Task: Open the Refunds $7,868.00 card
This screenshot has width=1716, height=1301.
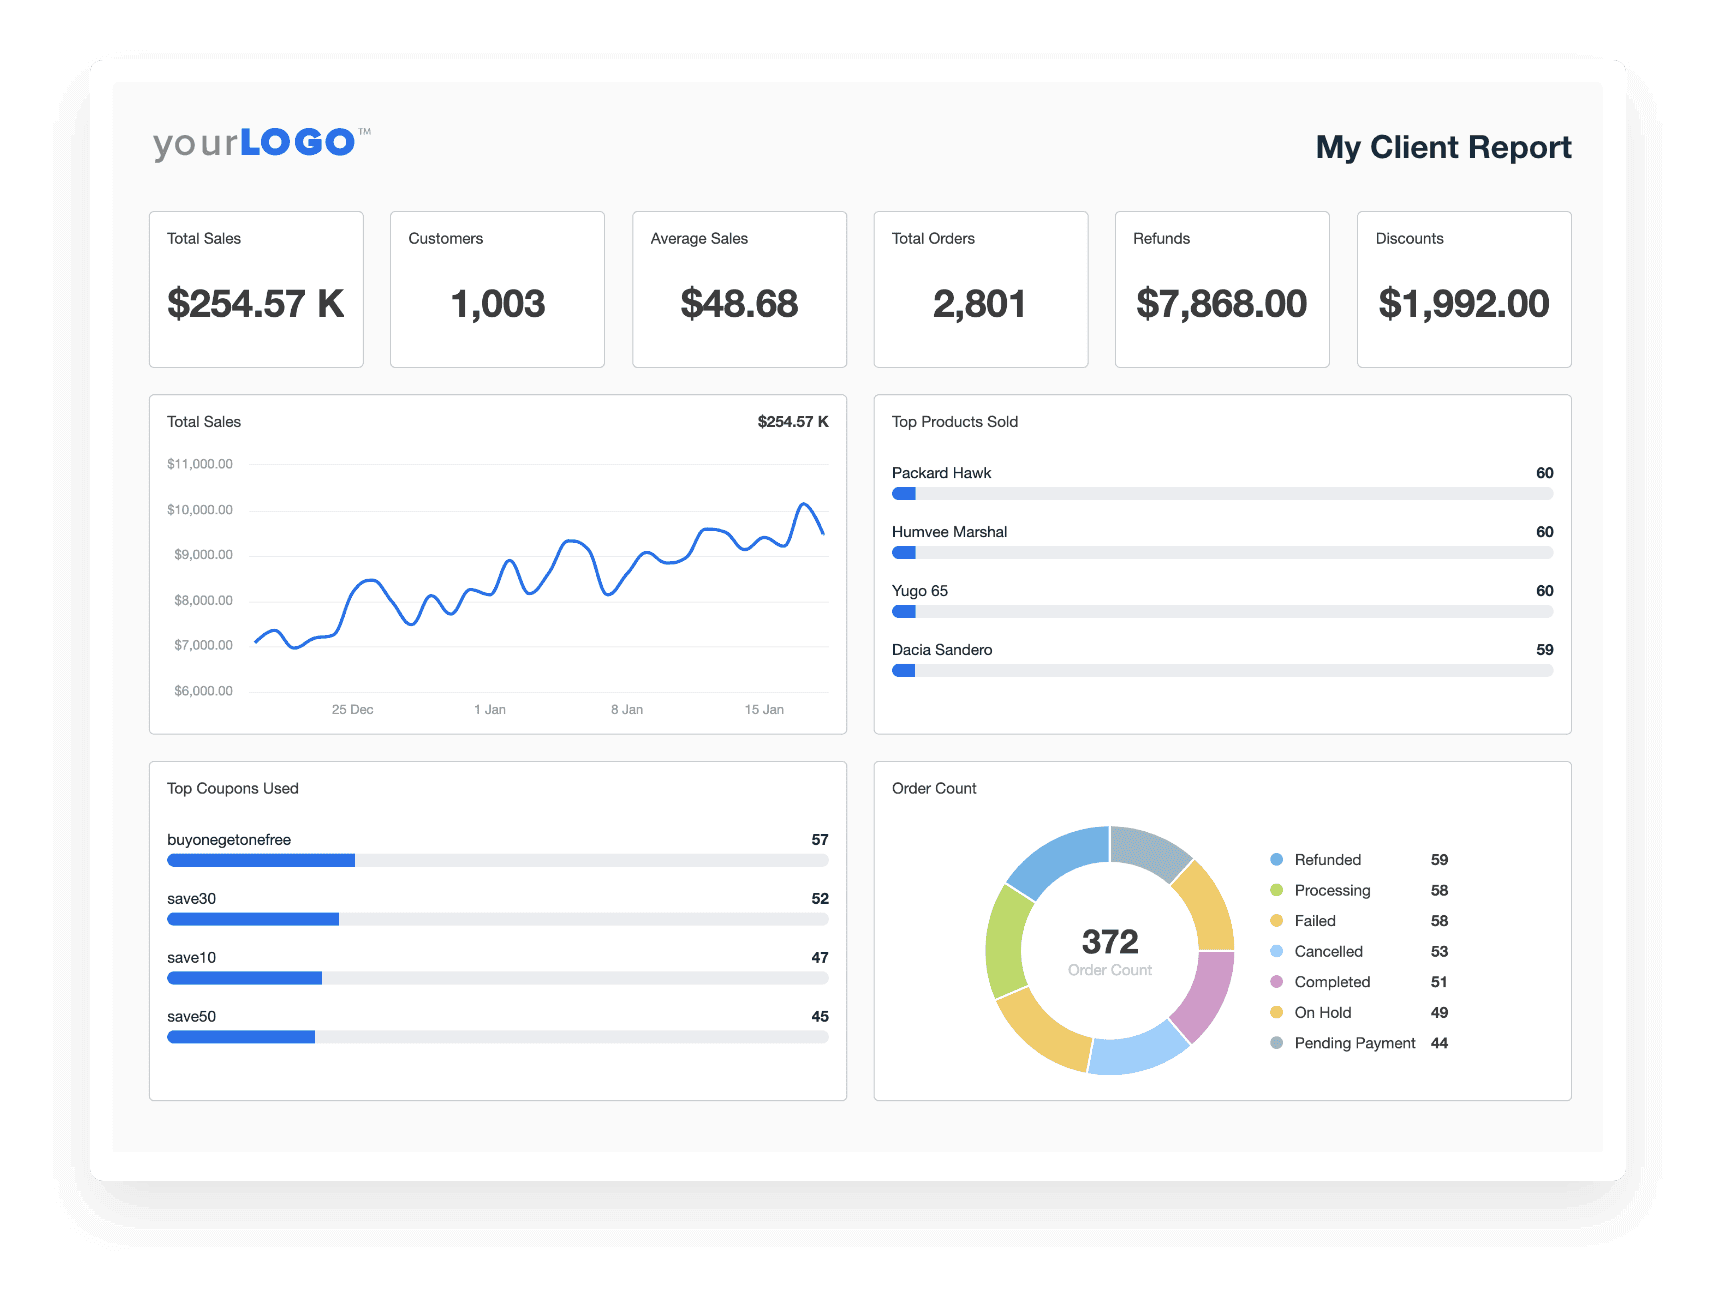Action: [1222, 289]
